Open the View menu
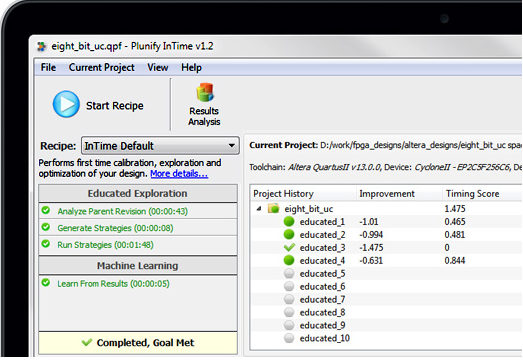This screenshot has height=363, width=523. coord(158,67)
